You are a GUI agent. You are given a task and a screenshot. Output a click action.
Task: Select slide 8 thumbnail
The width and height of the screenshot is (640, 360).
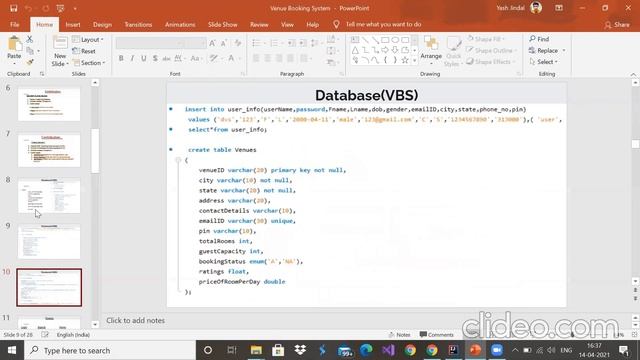(49, 196)
